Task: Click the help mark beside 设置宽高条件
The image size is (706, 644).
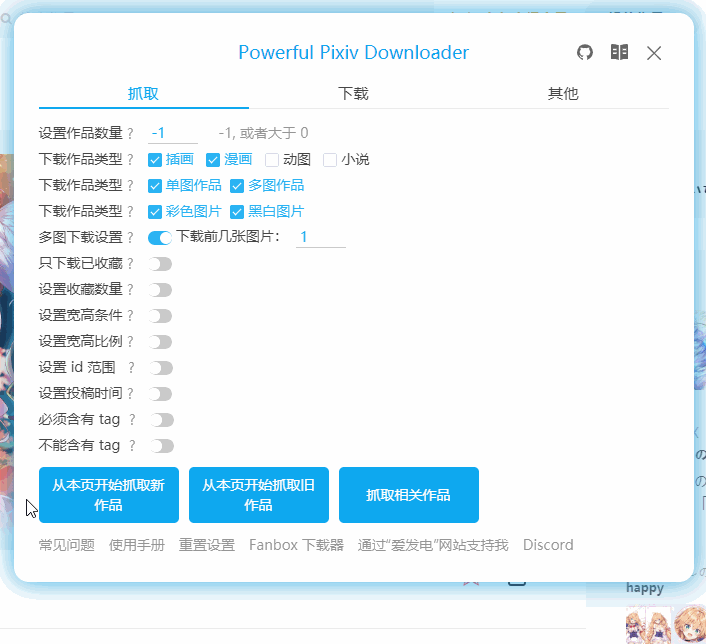Action: [x=130, y=316]
